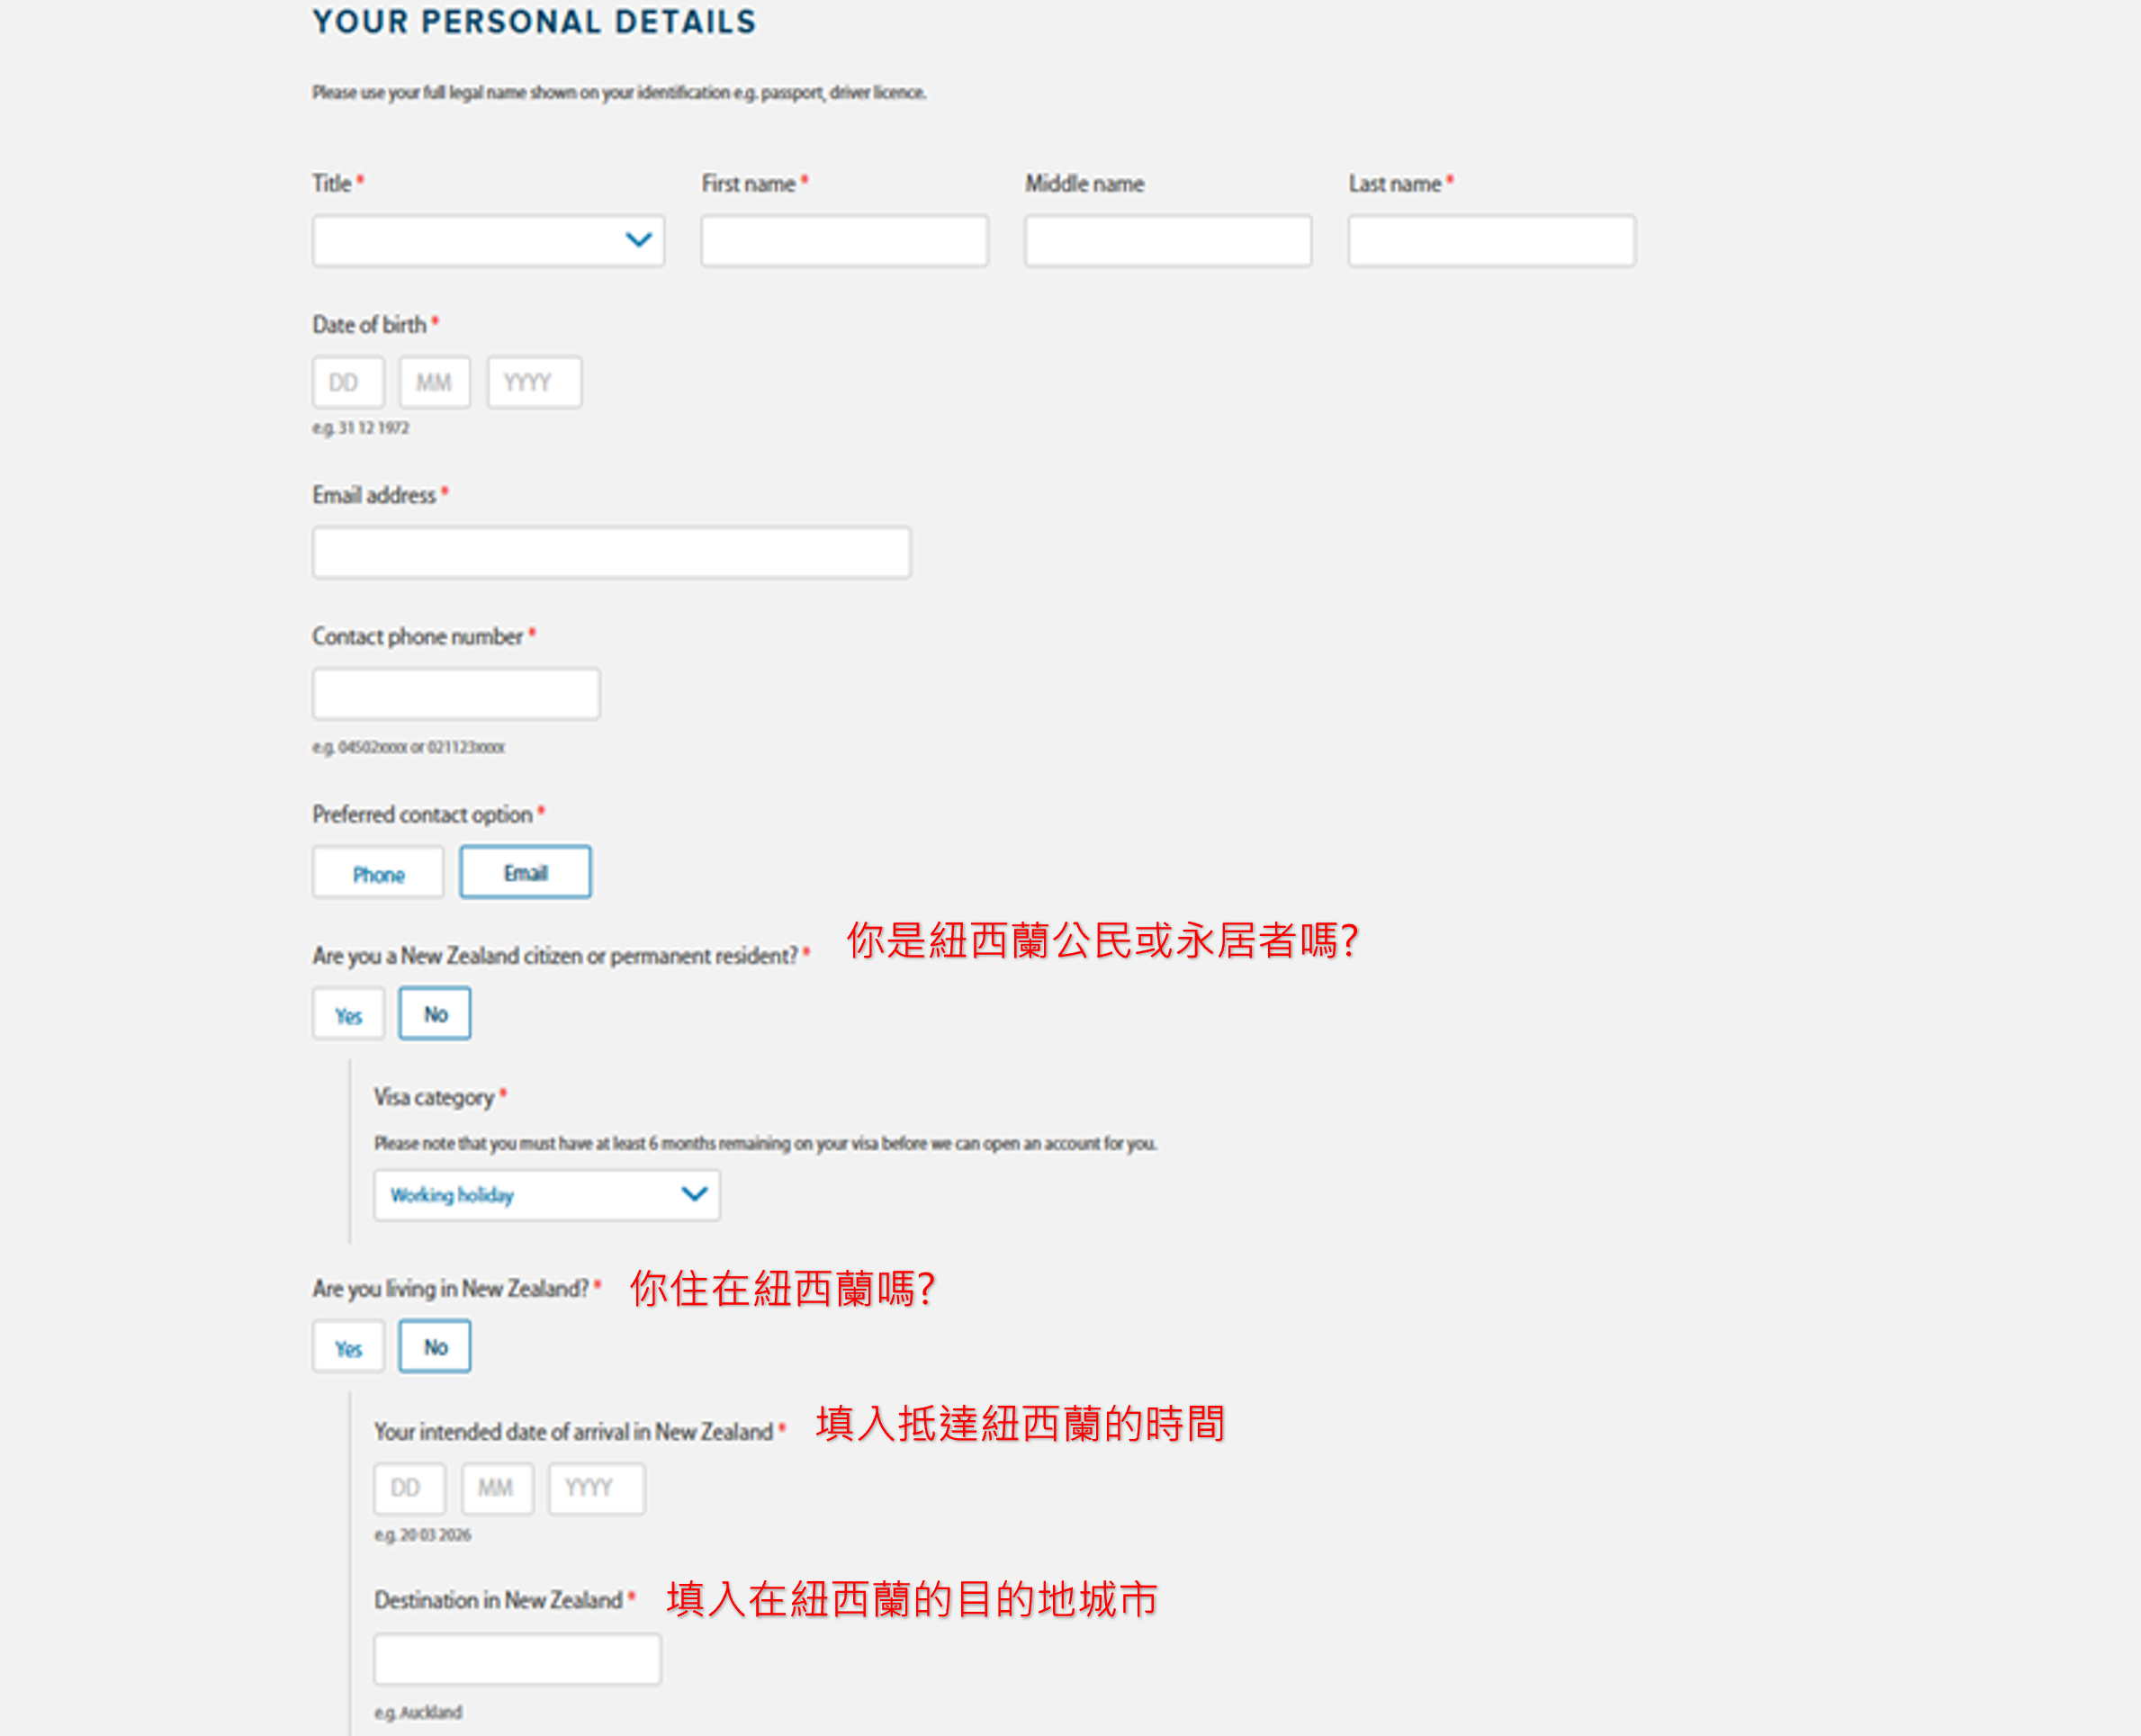Choose No for New Zealand citizen question
Image resolution: width=2141 pixels, height=1736 pixels.
435,1014
